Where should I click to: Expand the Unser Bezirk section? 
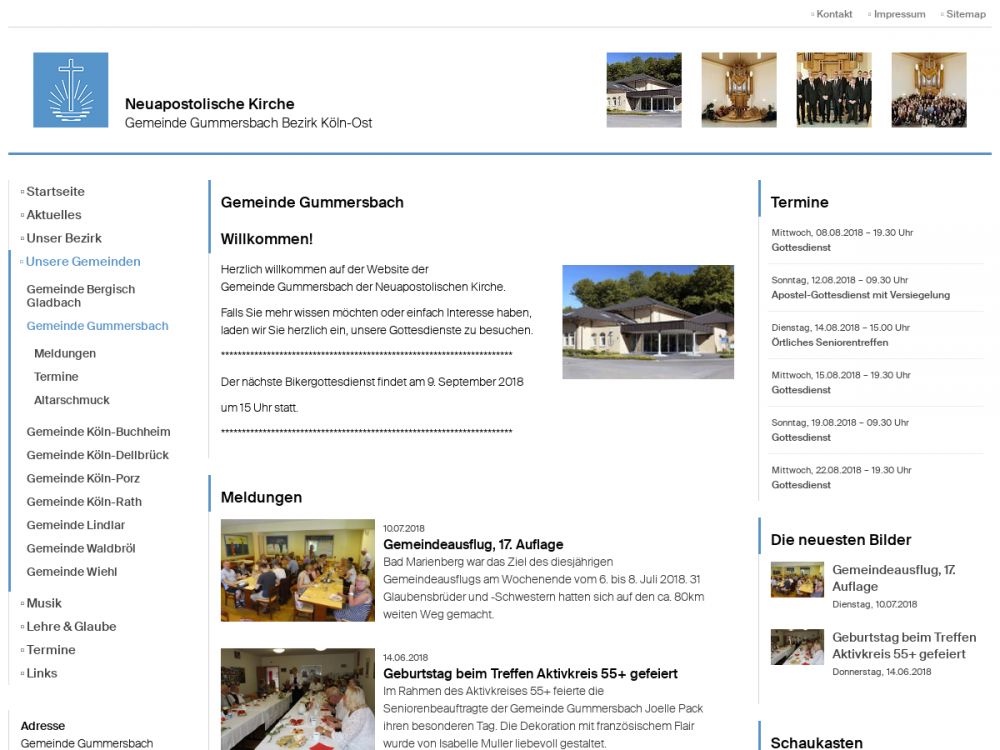[x=64, y=238]
